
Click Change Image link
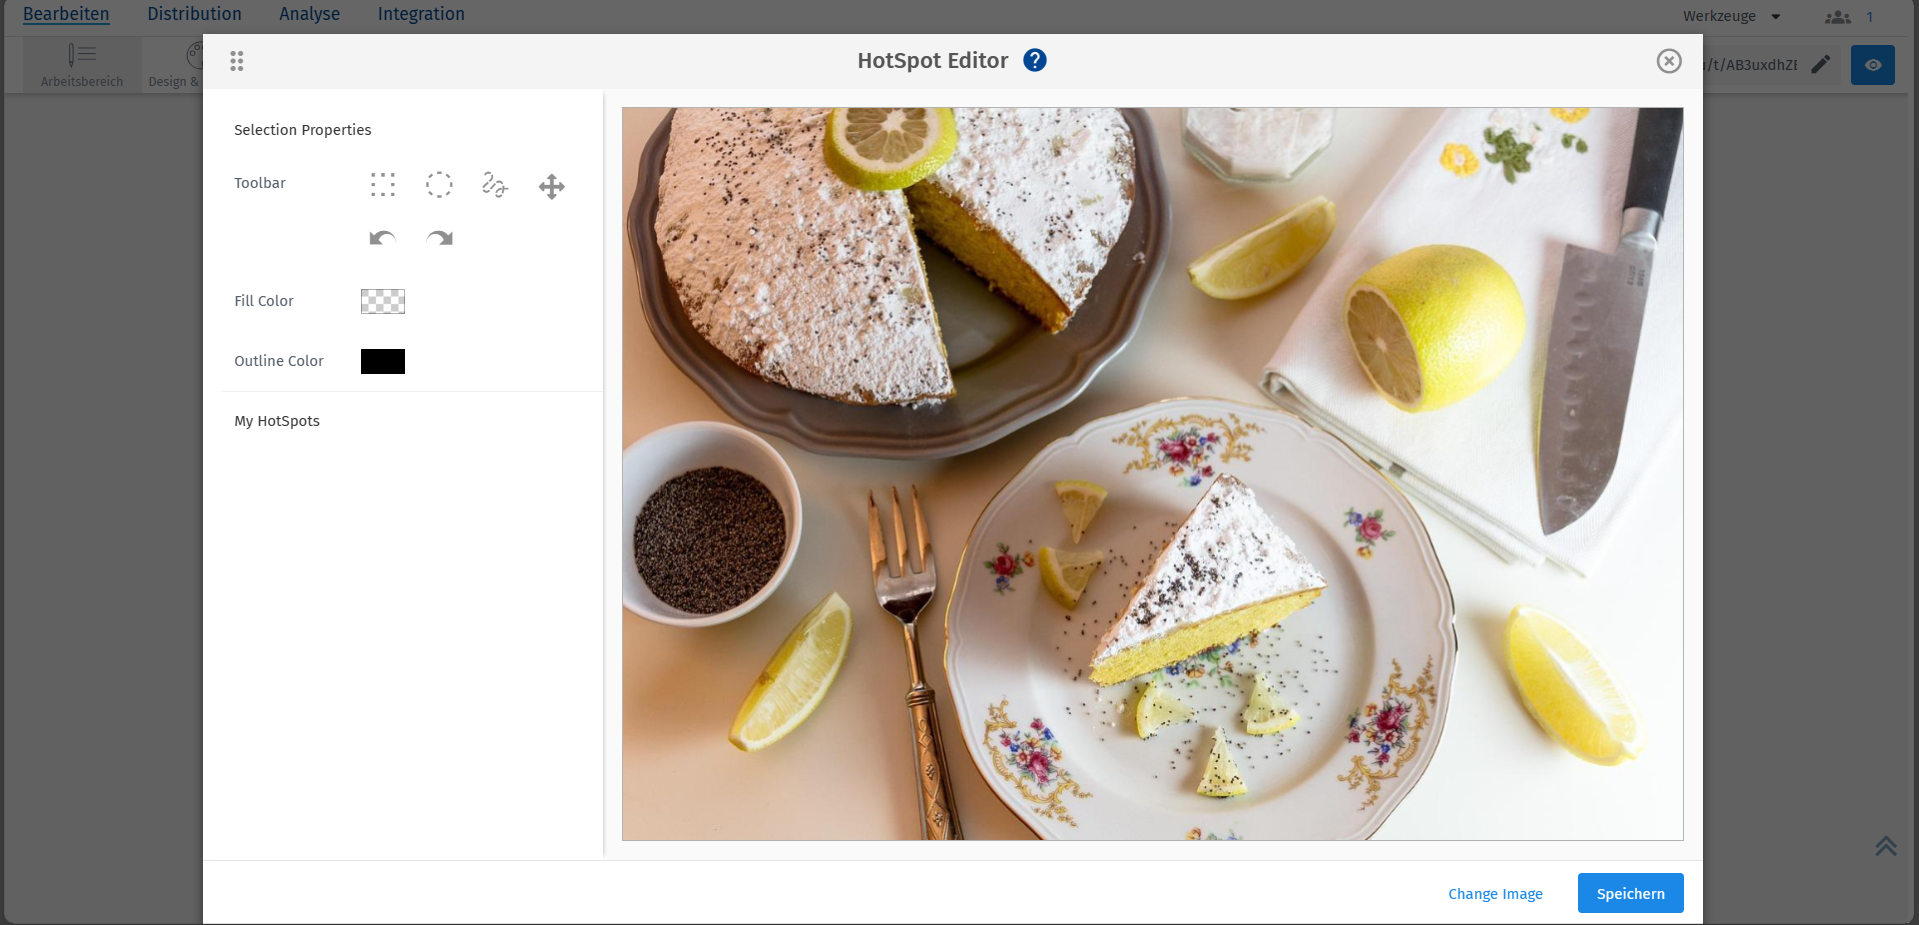click(1495, 894)
